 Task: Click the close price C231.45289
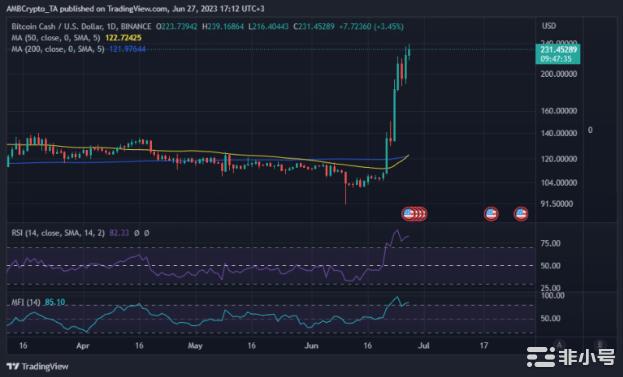pos(314,27)
